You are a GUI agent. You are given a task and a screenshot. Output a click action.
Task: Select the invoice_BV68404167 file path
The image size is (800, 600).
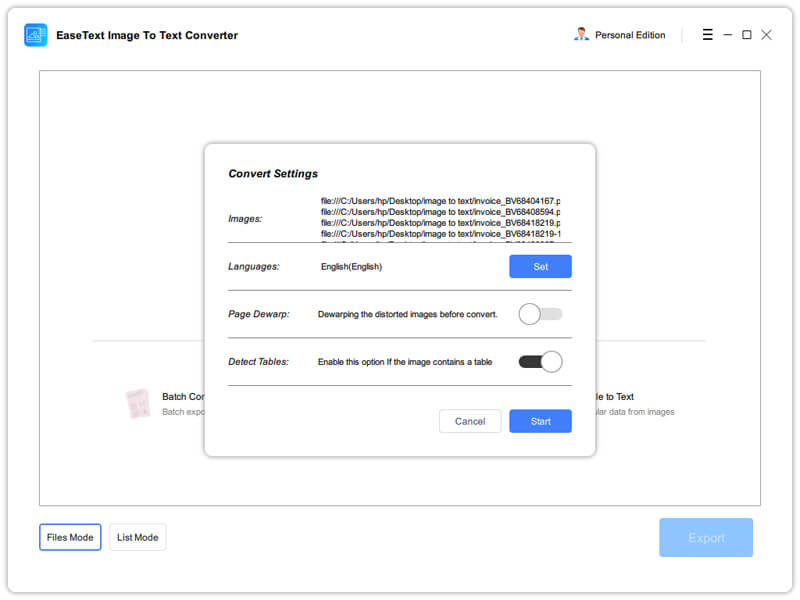[440, 201]
